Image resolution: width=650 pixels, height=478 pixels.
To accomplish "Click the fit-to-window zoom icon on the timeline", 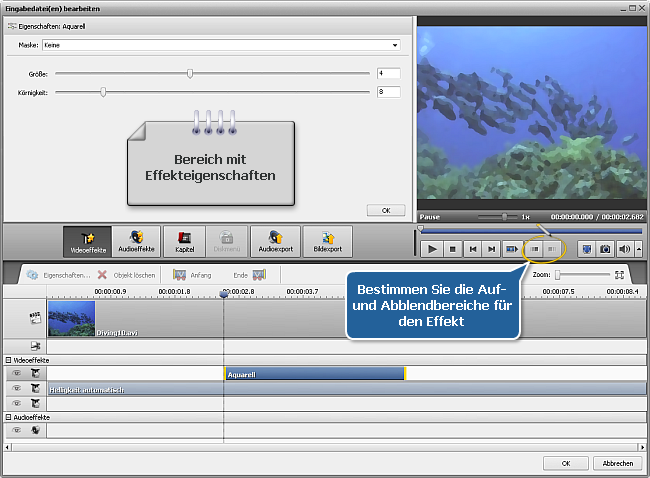I will [x=620, y=274].
